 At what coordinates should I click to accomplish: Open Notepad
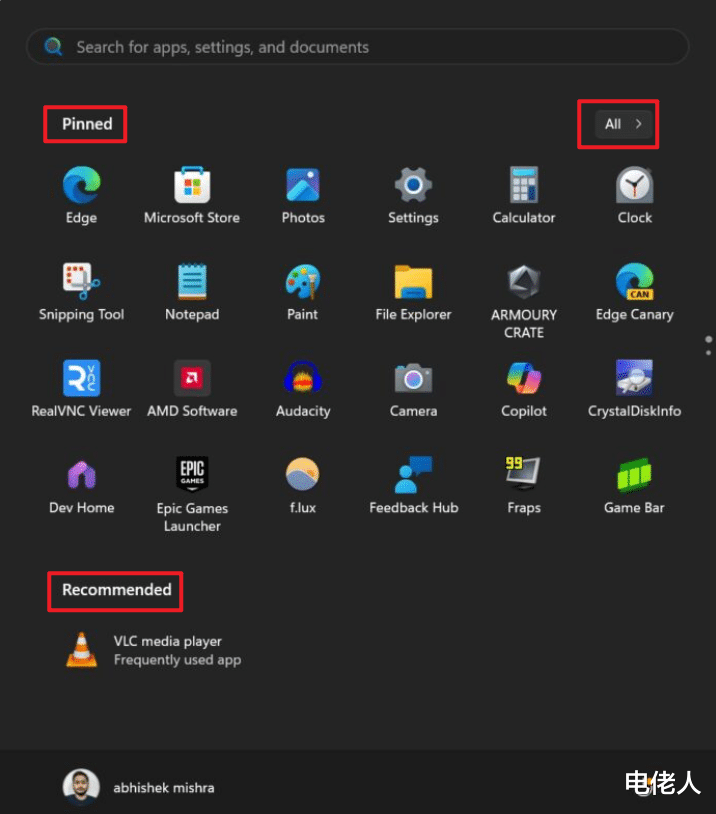click(x=192, y=292)
